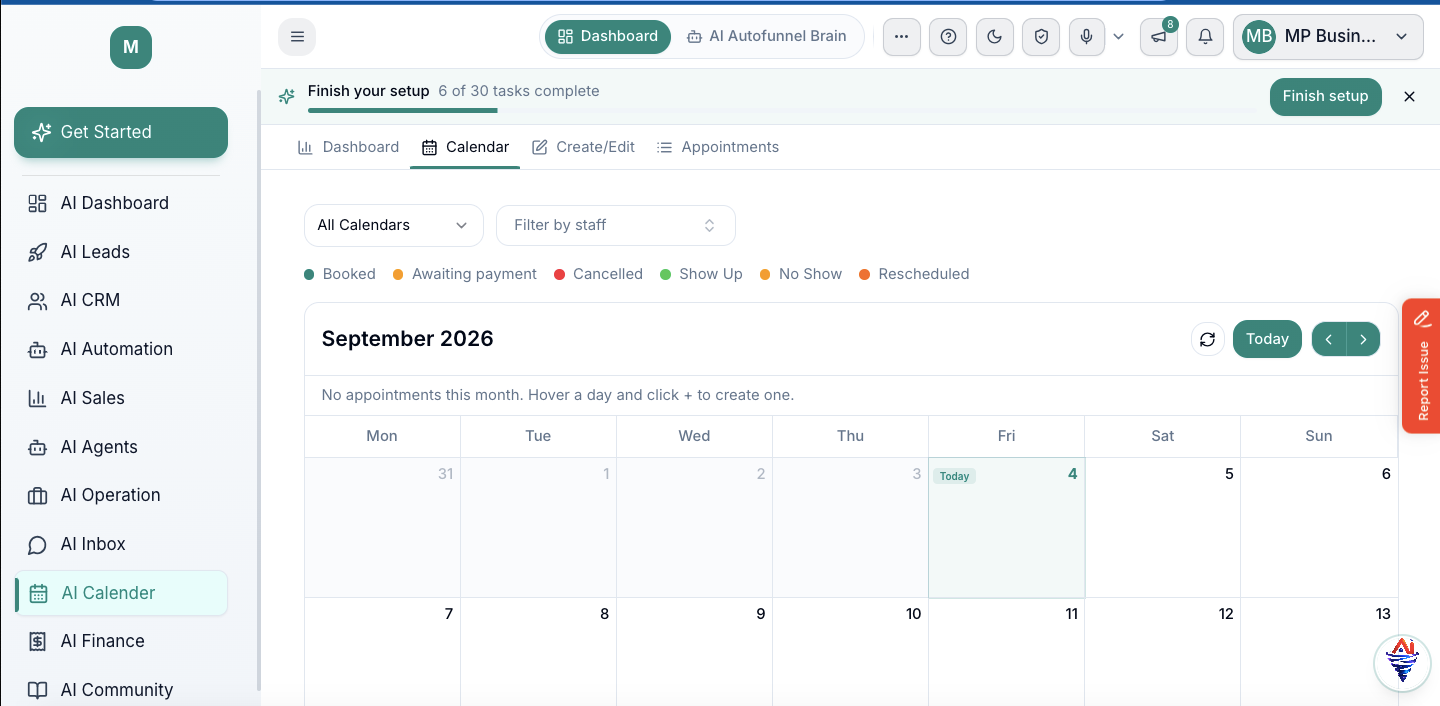The width and height of the screenshot is (1440, 706).
Task: Open the Appointments sub-tab
Action: point(718,147)
